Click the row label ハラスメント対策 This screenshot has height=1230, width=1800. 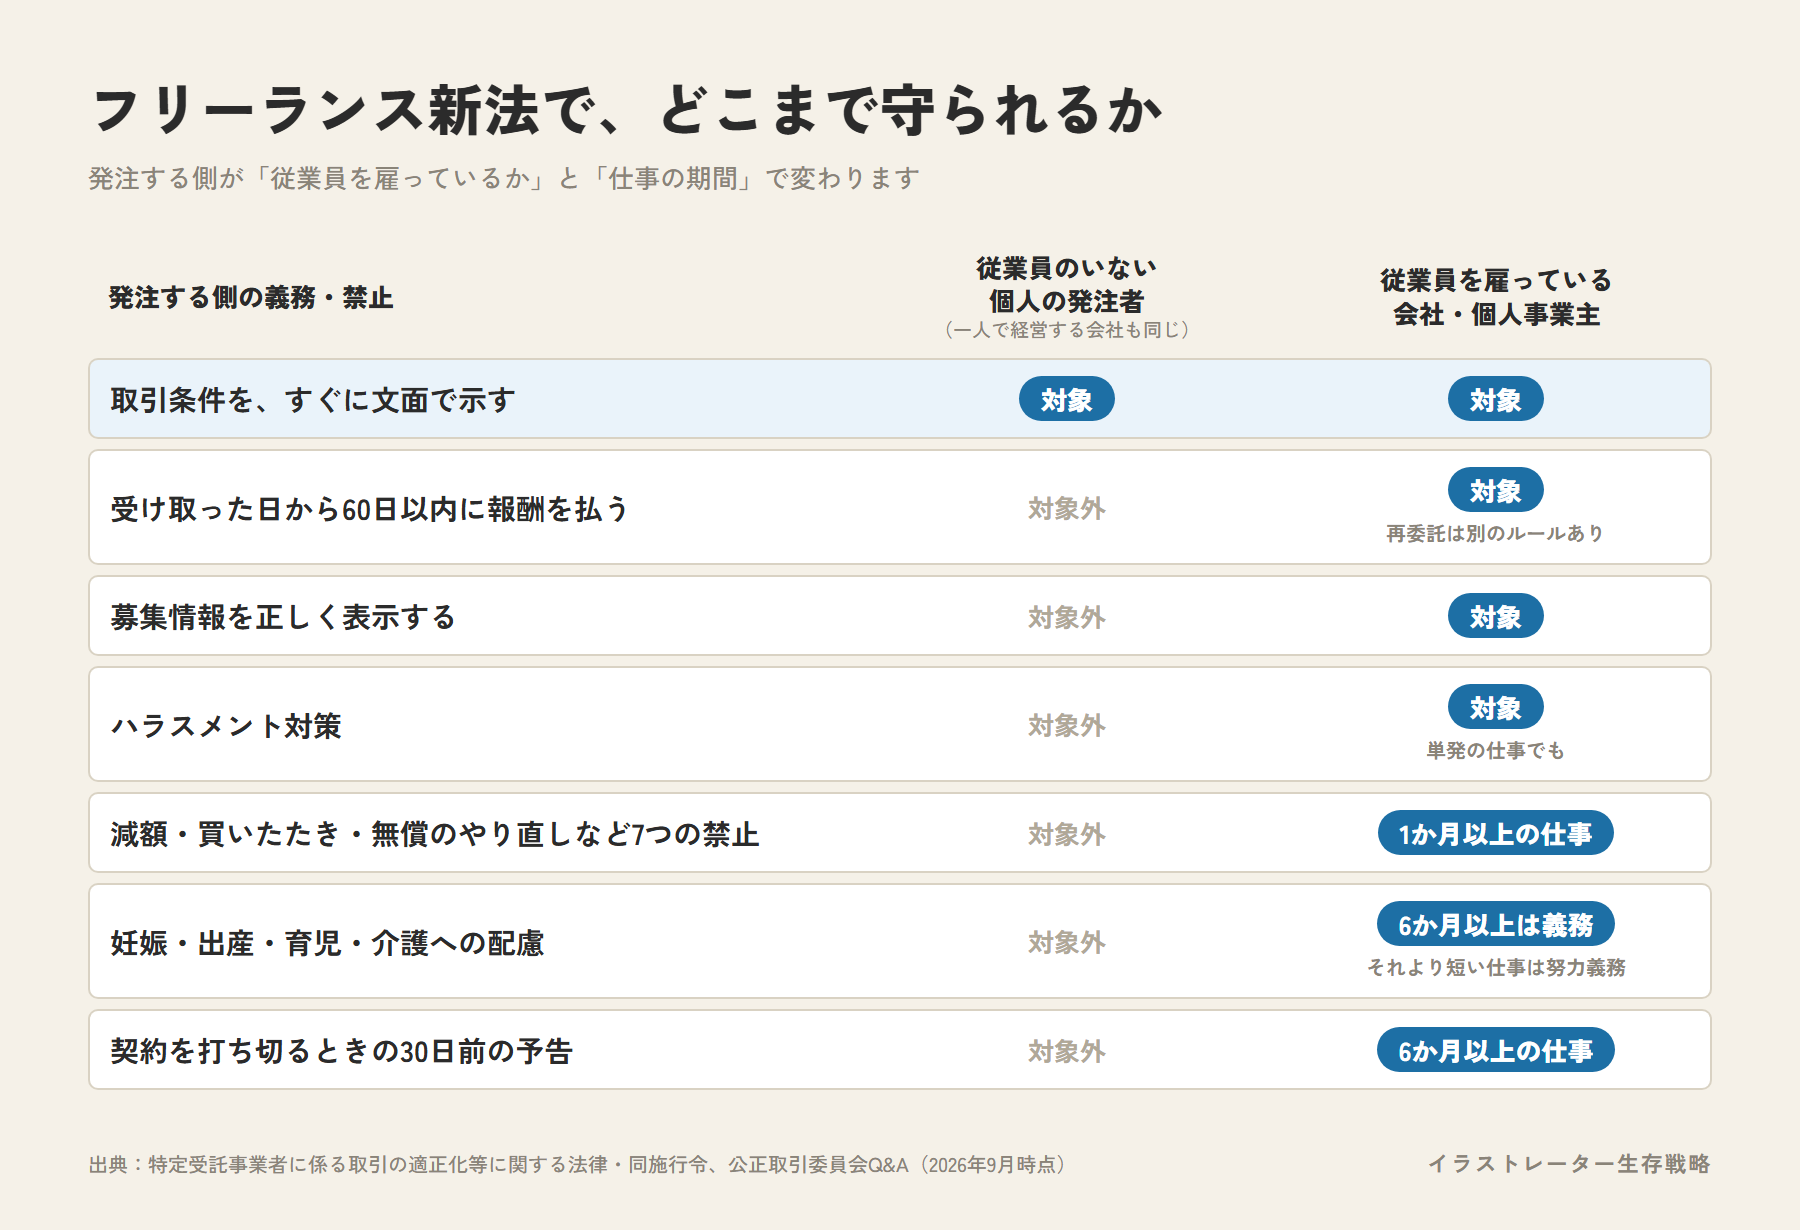[226, 726]
